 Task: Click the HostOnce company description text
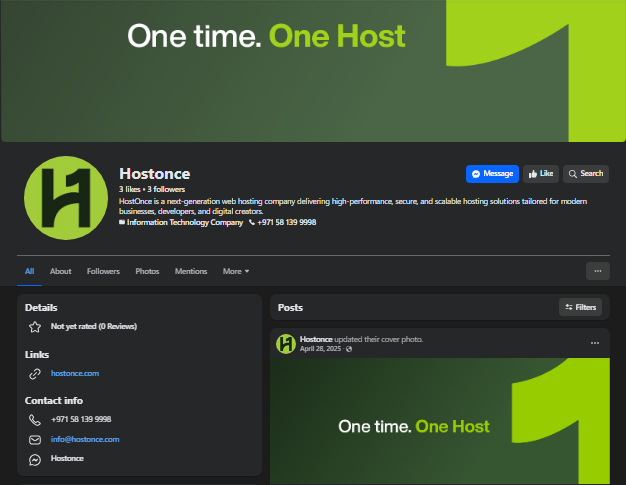[353, 206]
